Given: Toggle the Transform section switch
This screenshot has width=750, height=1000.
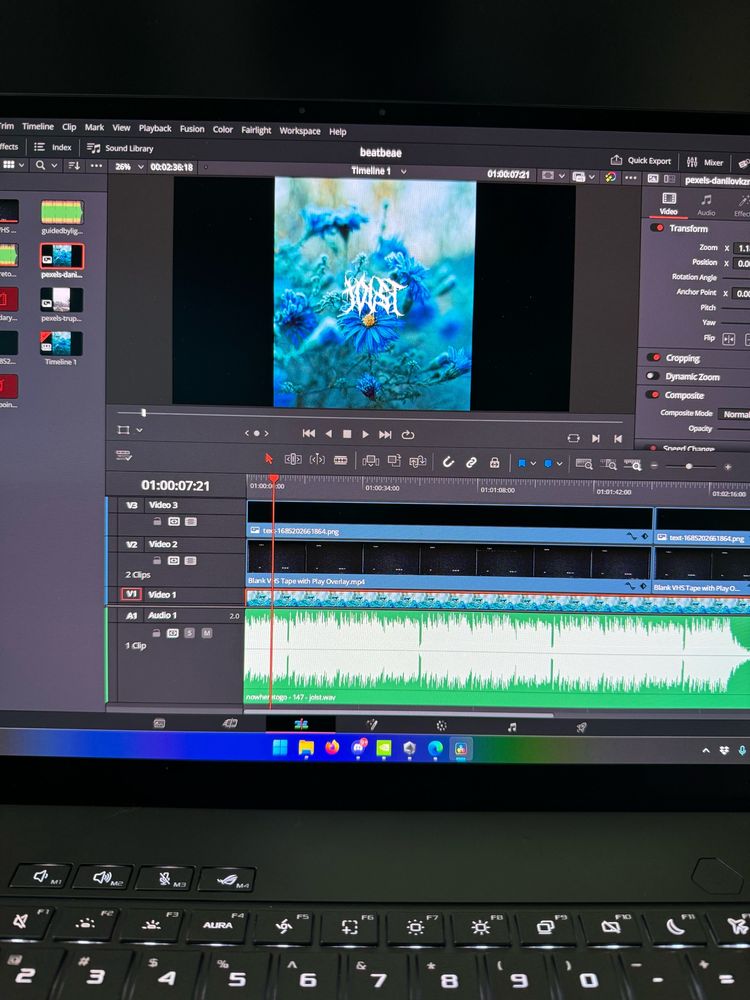Looking at the screenshot, I should pos(658,228).
